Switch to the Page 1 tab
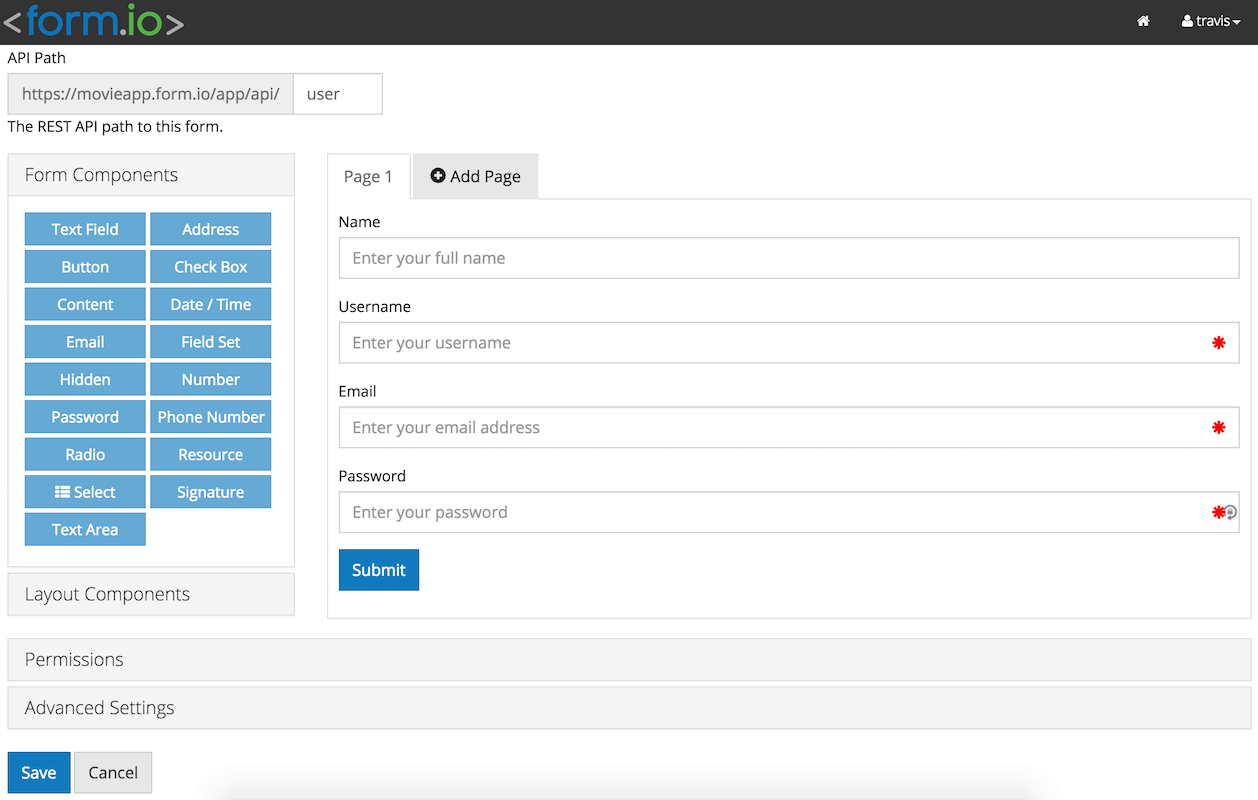The image size is (1258, 800). (368, 176)
